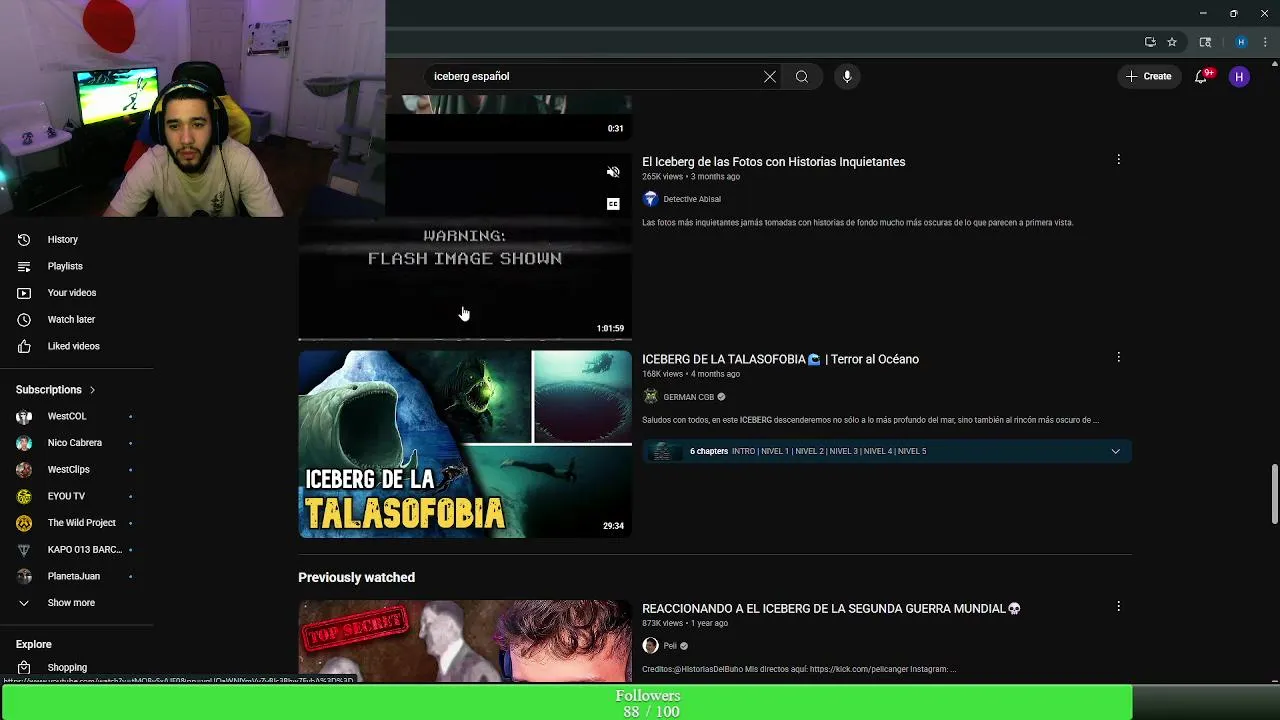
Task: Click the 265K views • 3 months ago text
Action: tap(691, 177)
